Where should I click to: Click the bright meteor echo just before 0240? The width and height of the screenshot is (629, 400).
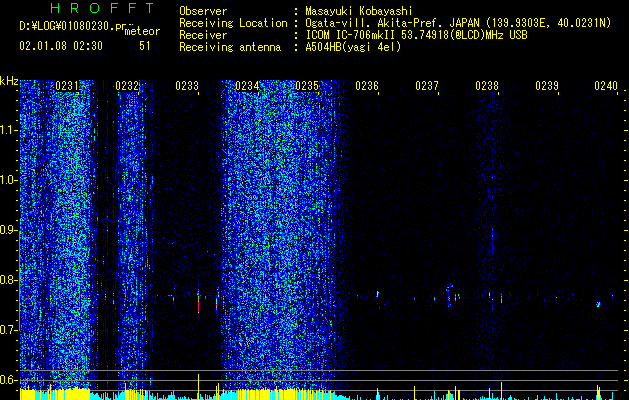coord(599,304)
